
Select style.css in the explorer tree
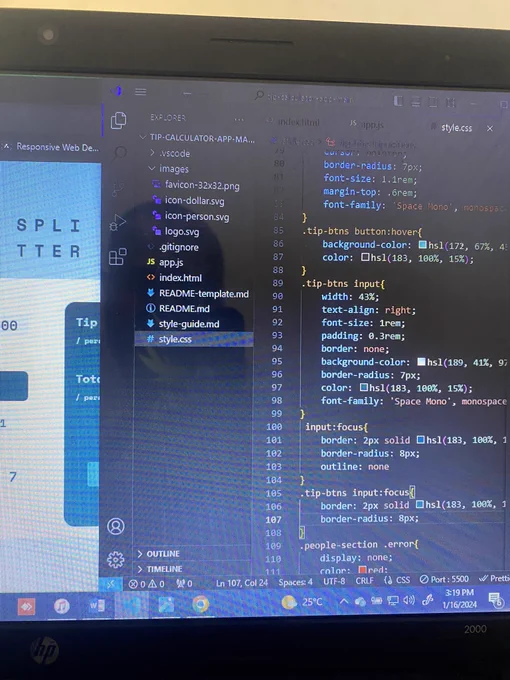194,339
